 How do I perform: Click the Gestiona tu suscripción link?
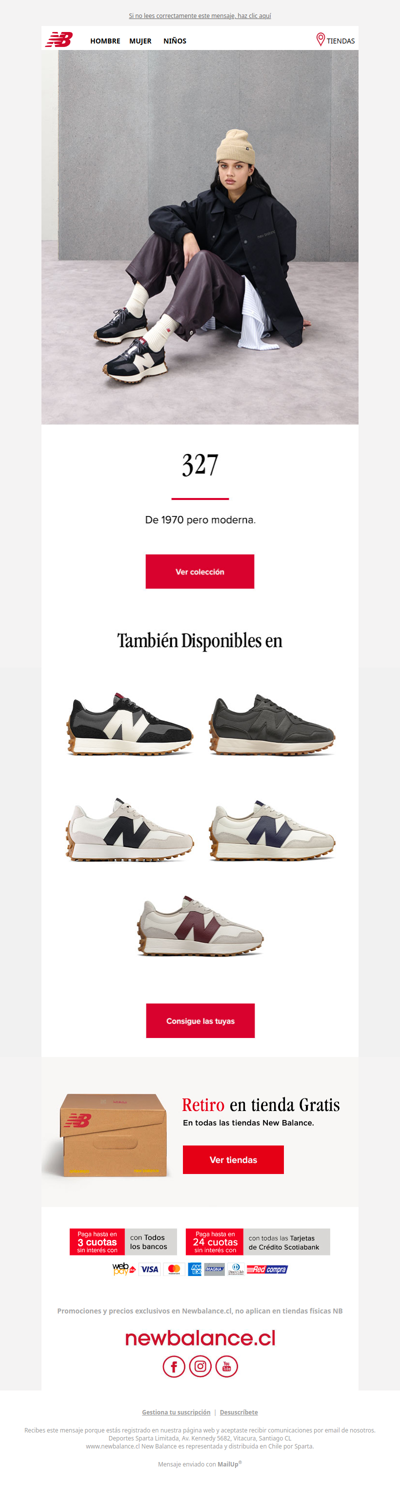coord(176,1412)
